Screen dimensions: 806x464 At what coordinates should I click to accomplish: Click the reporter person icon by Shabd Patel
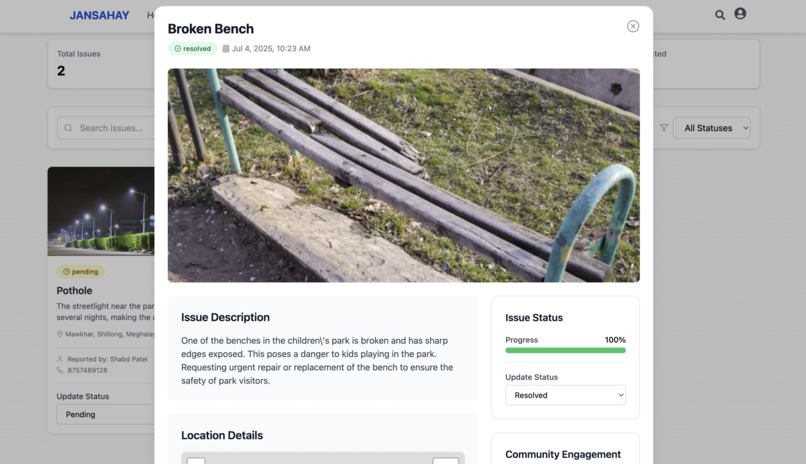[x=60, y=359]
